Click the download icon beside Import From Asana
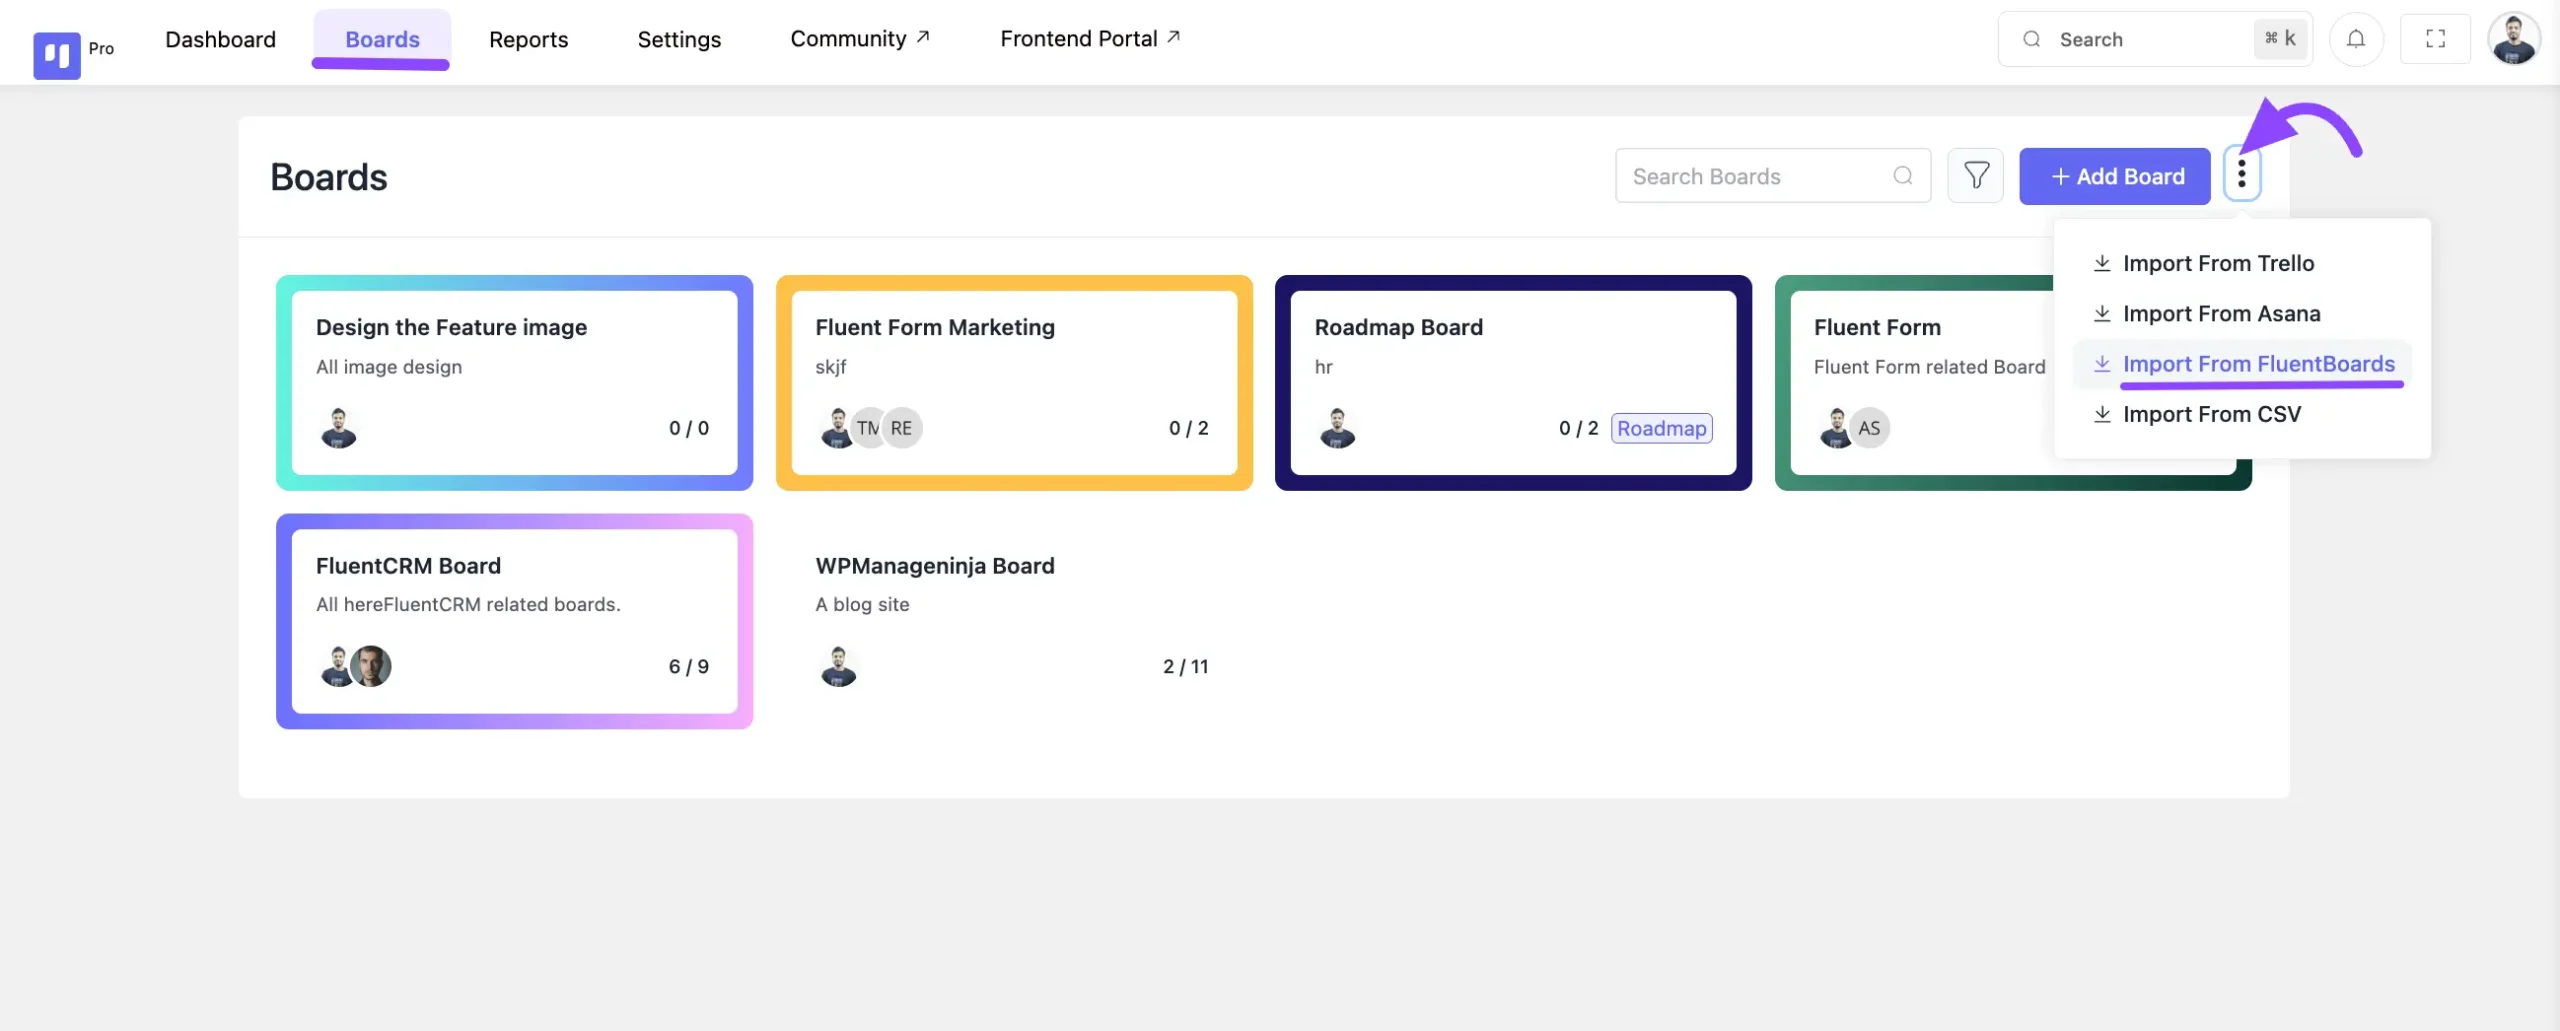 click(2102, 313)
